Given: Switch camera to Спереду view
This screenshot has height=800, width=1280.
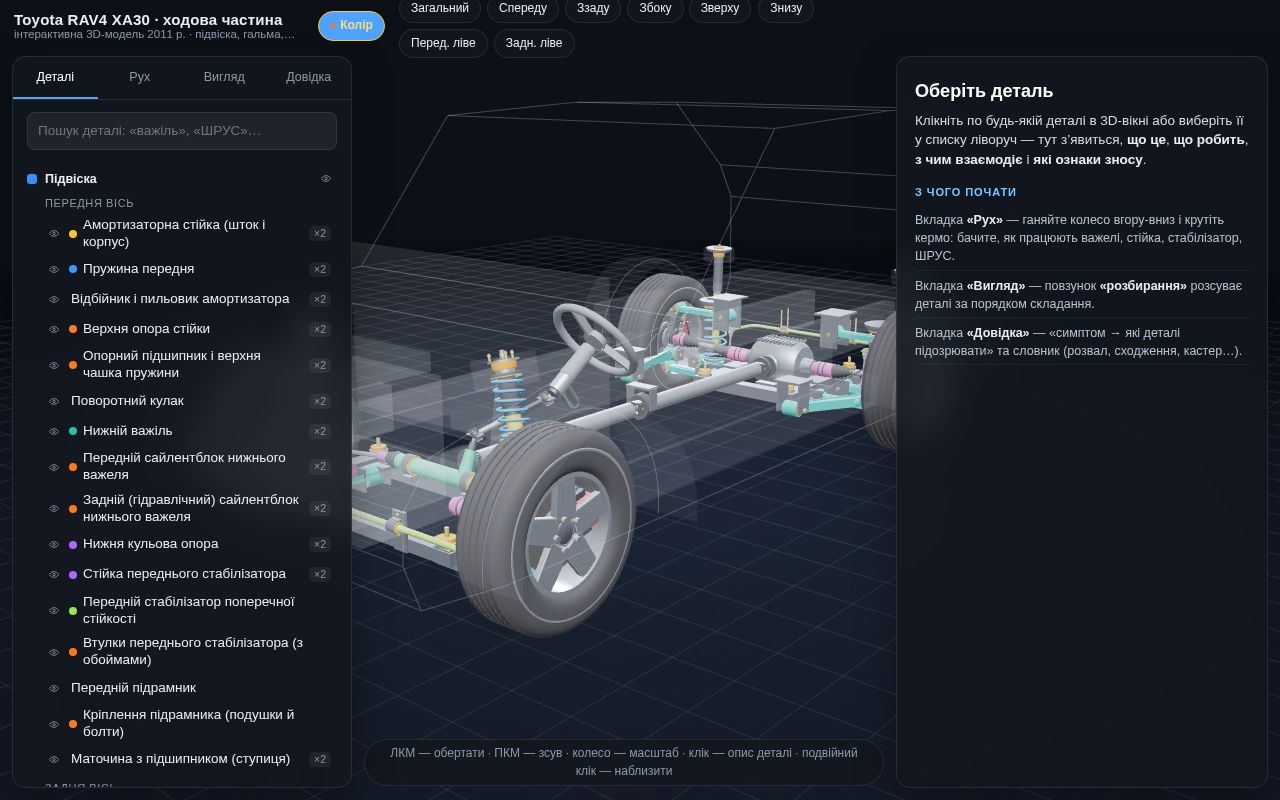Looking at the screenshot, I should (522, 9).
